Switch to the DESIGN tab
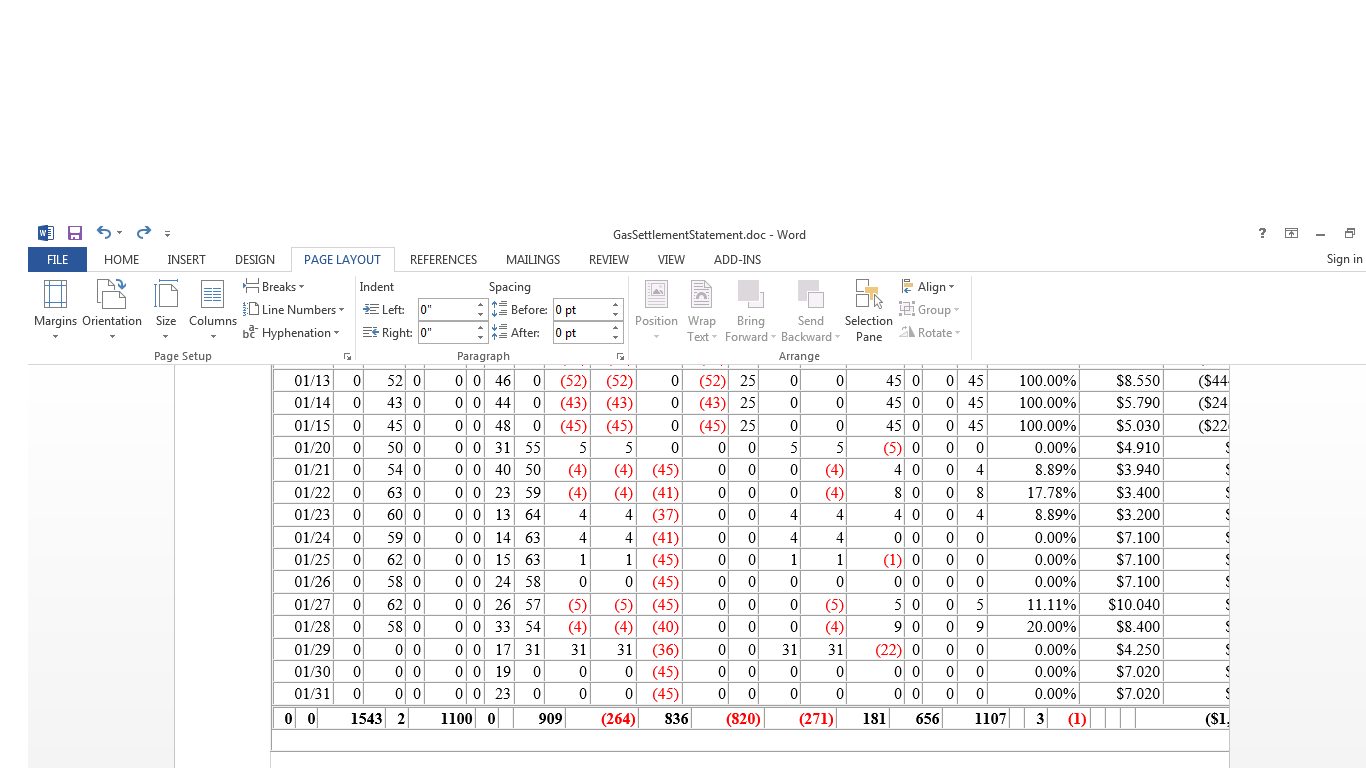Image resolution: width=1366 pixels, height=768 pixels. point(255,260)
